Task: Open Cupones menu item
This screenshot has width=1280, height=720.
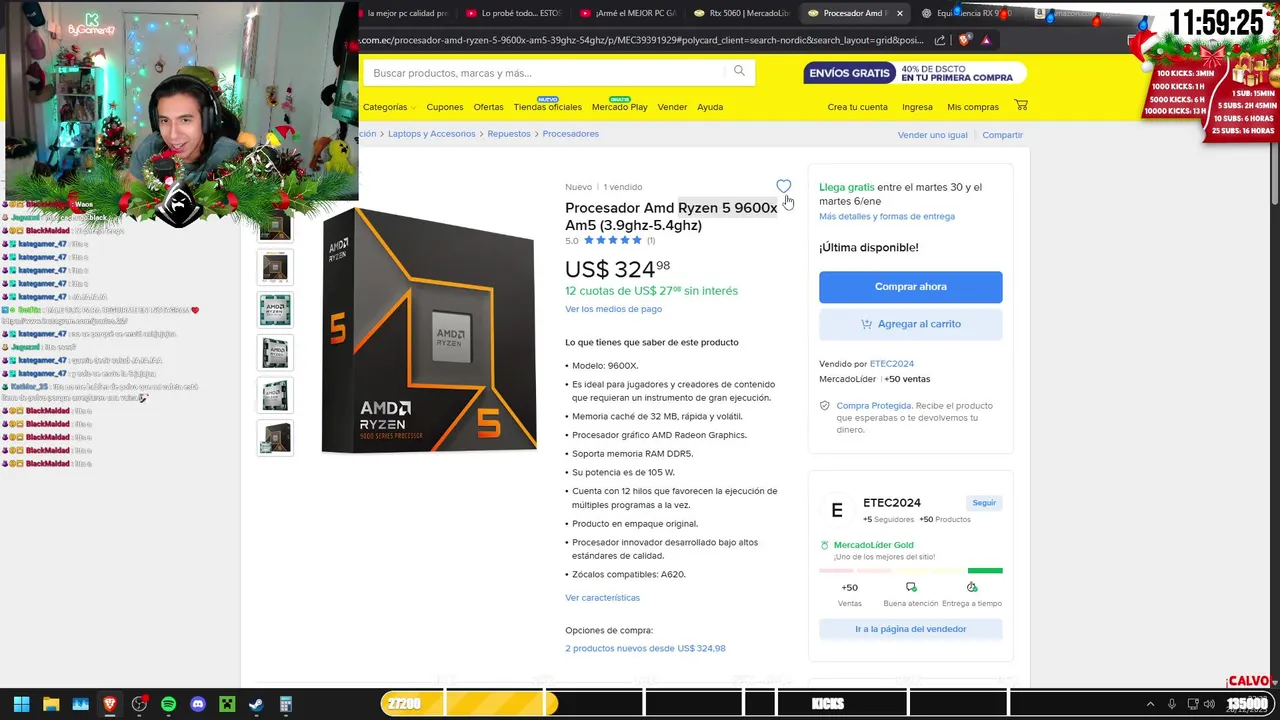Action: tap(445, 107)
